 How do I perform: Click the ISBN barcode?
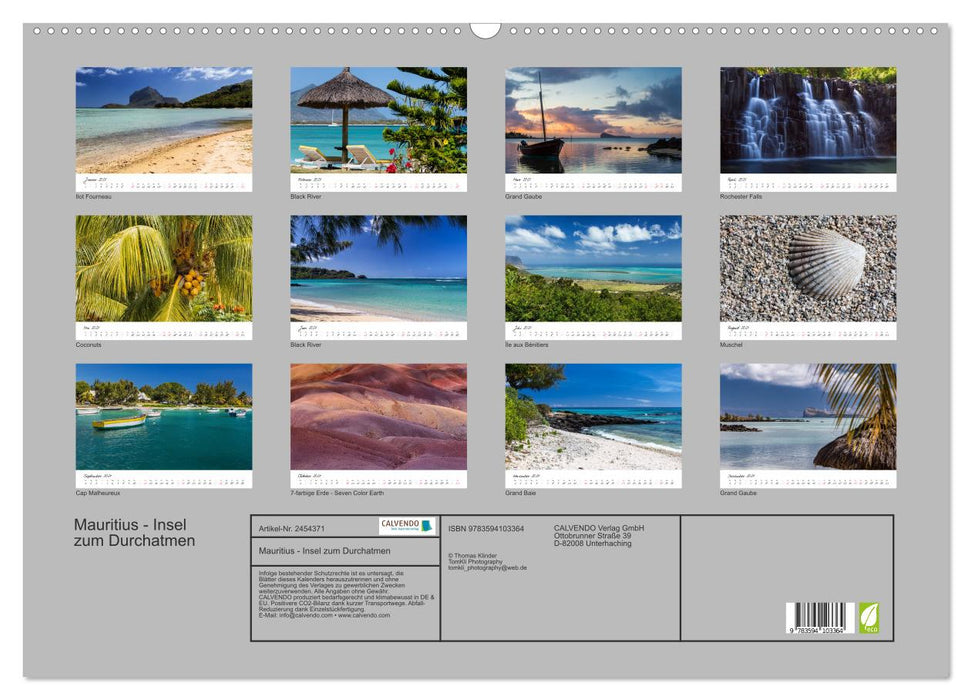[x=820, y=618]
